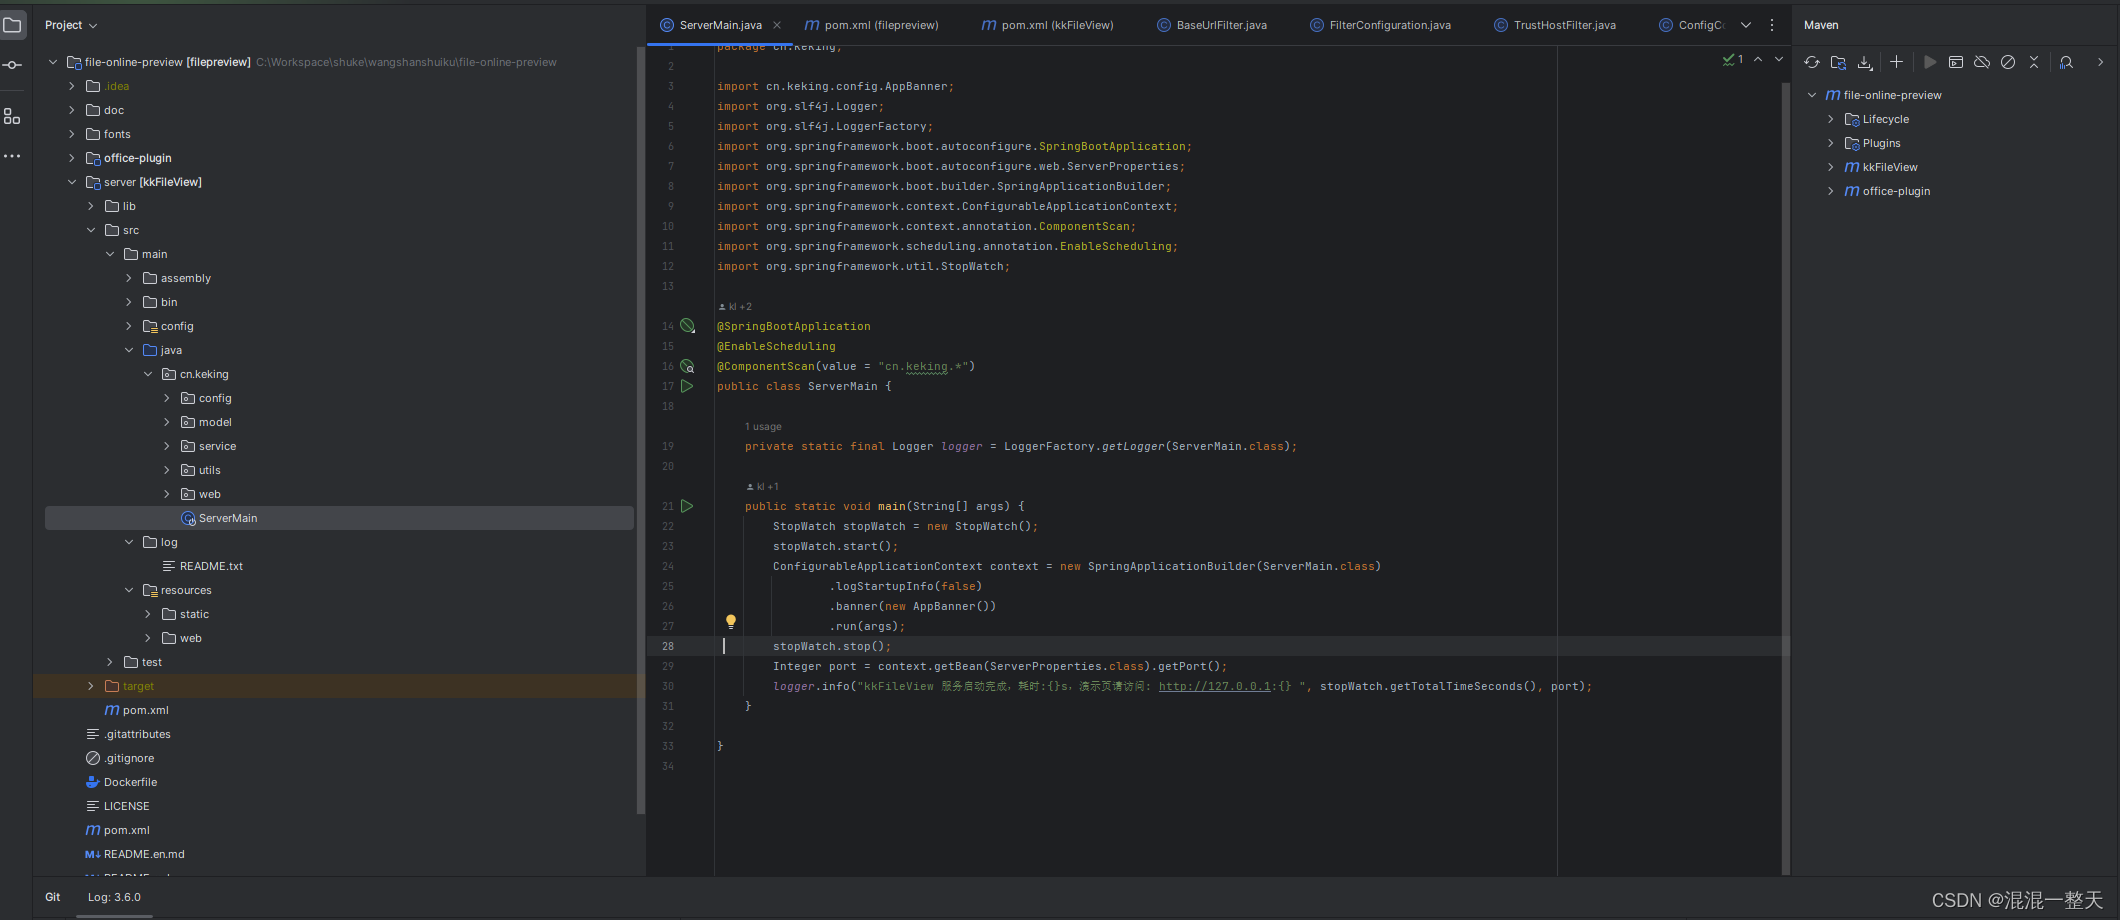2120x920 pixels.
Task: Click Maven collapse all icon
Action: [x=2034, y=62]
